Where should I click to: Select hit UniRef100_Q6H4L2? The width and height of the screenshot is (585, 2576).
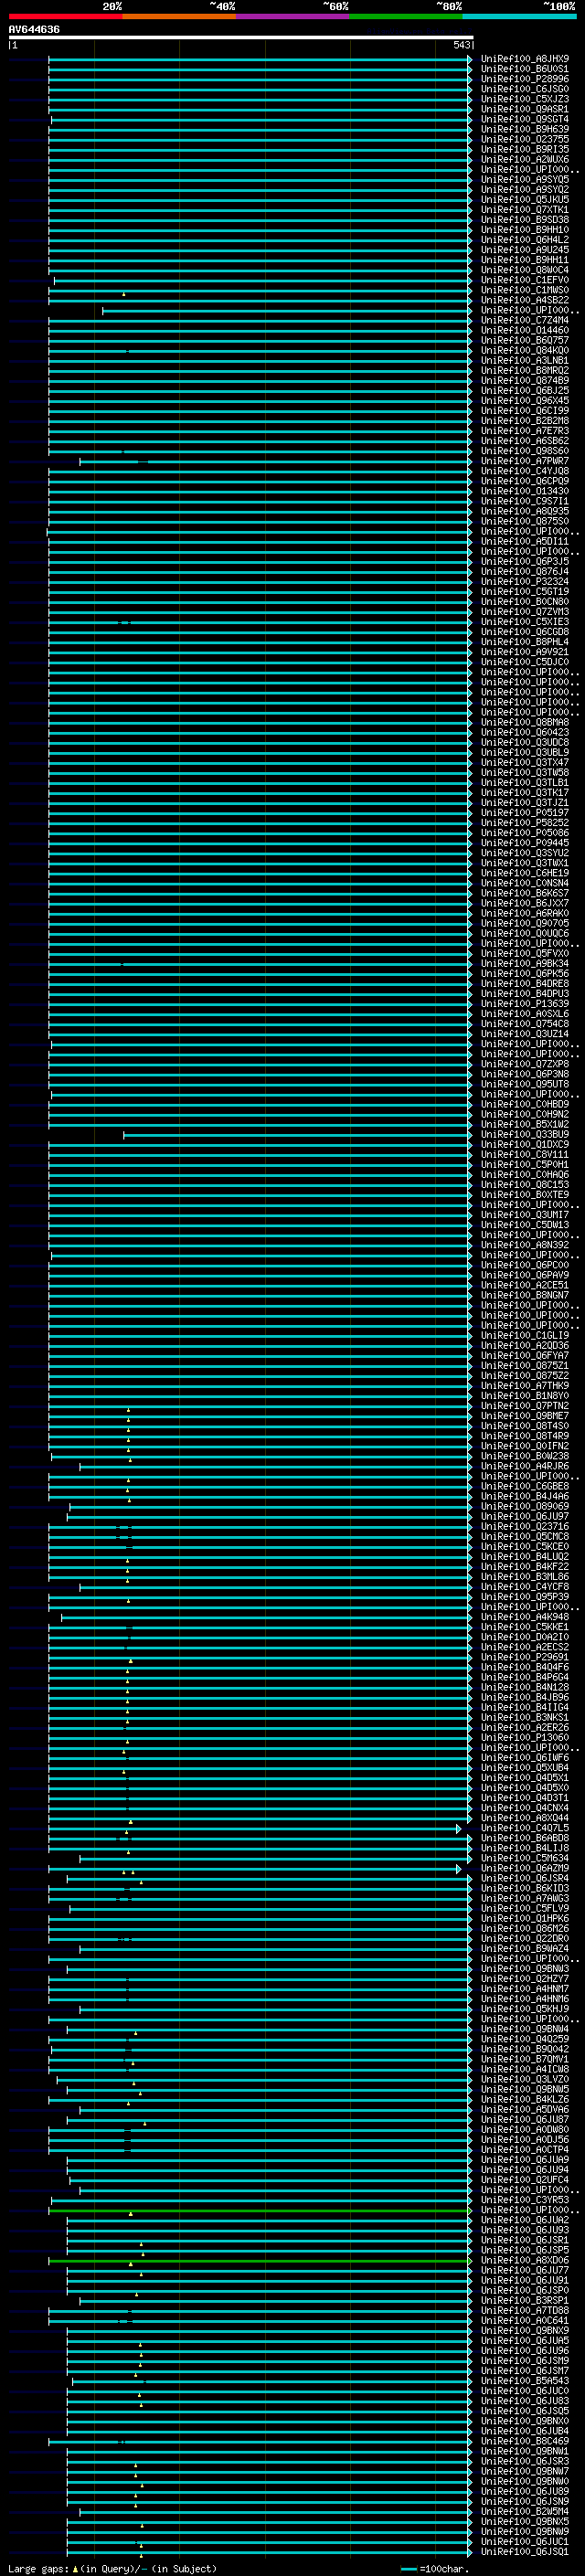525,240
